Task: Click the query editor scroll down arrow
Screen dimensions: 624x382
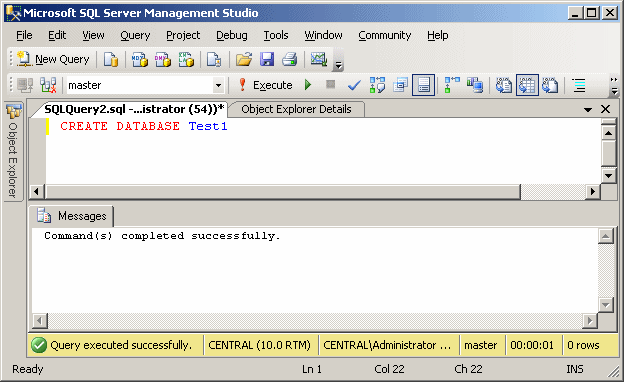Action: [x=608, y=175]
